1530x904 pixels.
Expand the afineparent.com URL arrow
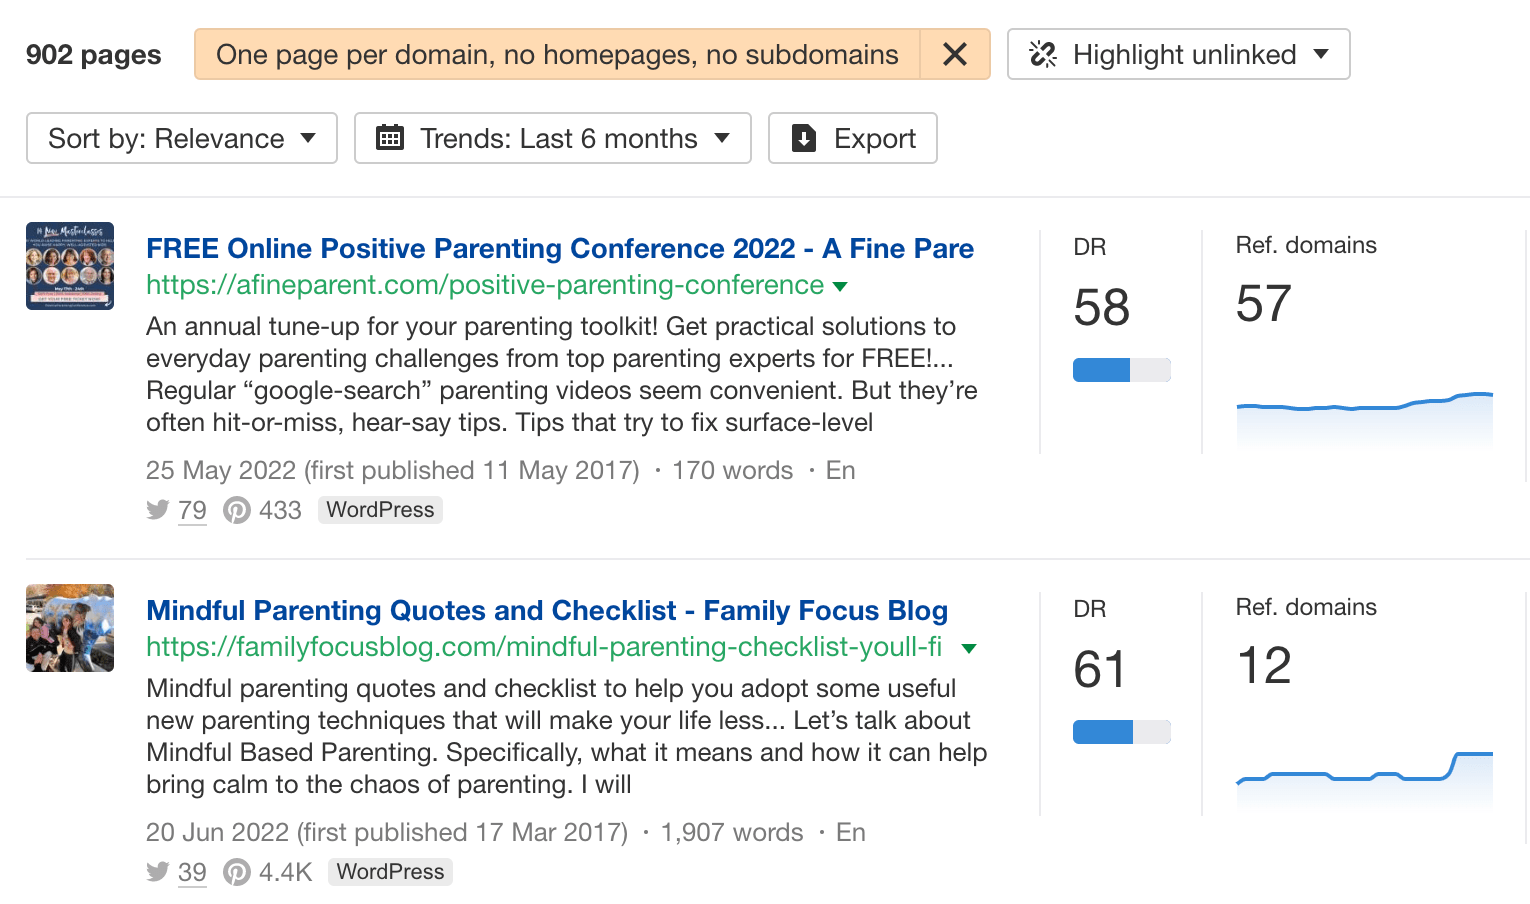click(x=840, y=287)
